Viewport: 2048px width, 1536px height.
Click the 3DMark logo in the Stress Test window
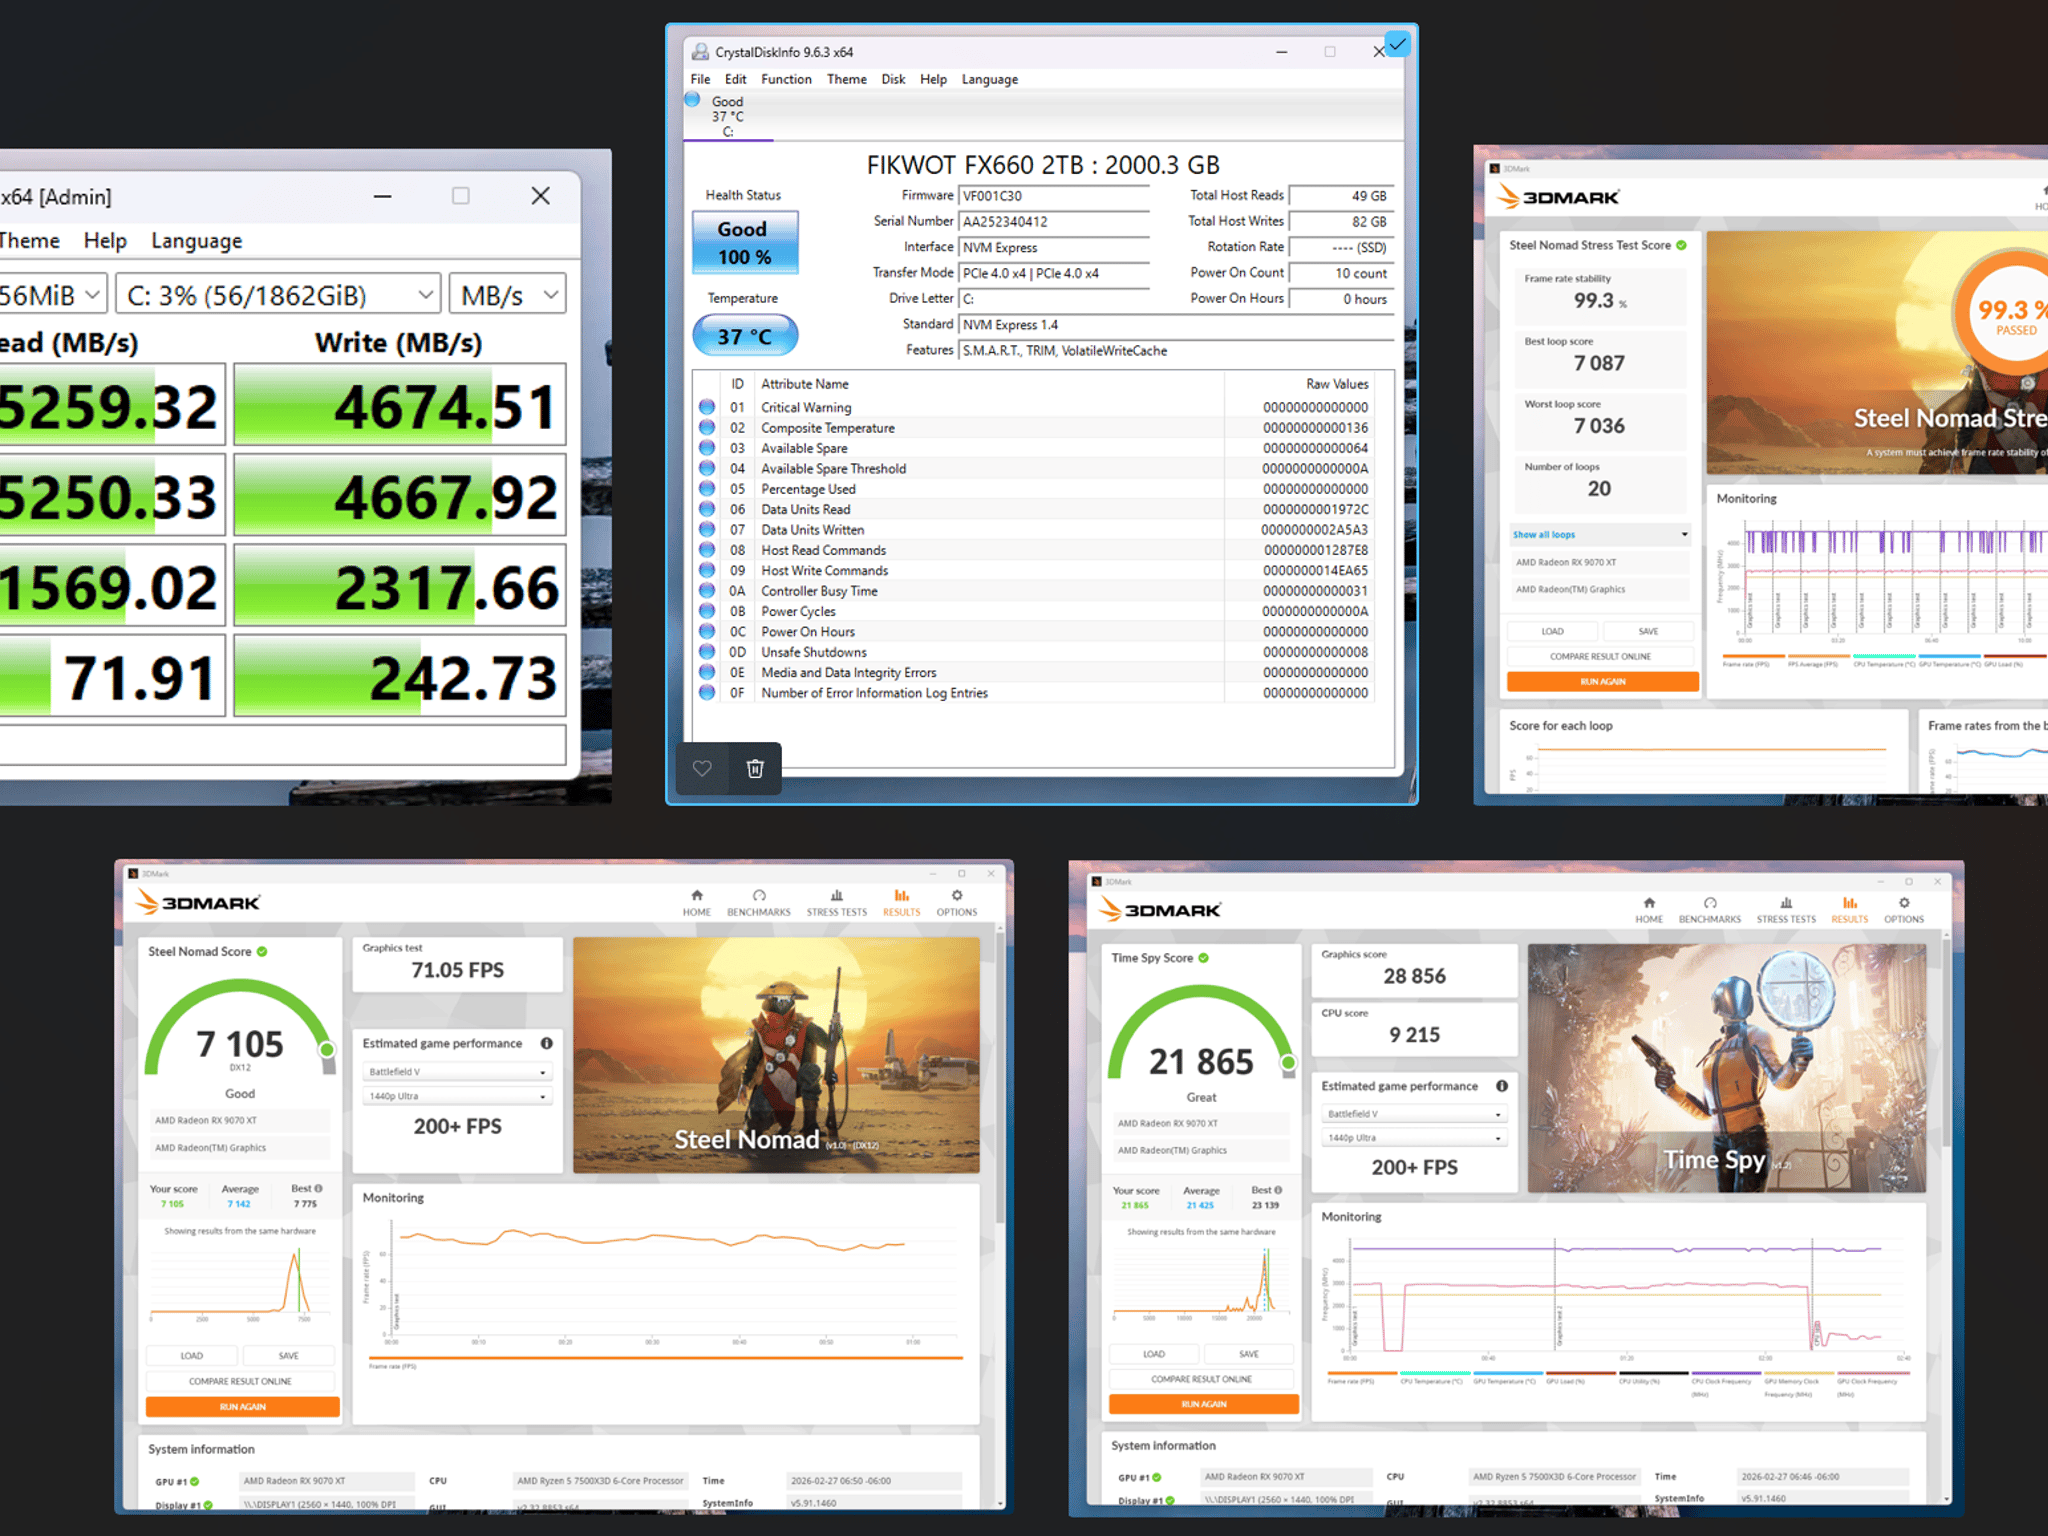click(x=1558, y=197)
